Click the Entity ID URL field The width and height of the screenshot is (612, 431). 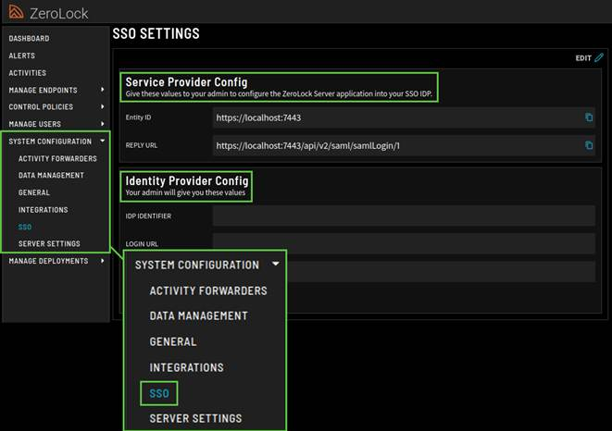pos(404,118)
